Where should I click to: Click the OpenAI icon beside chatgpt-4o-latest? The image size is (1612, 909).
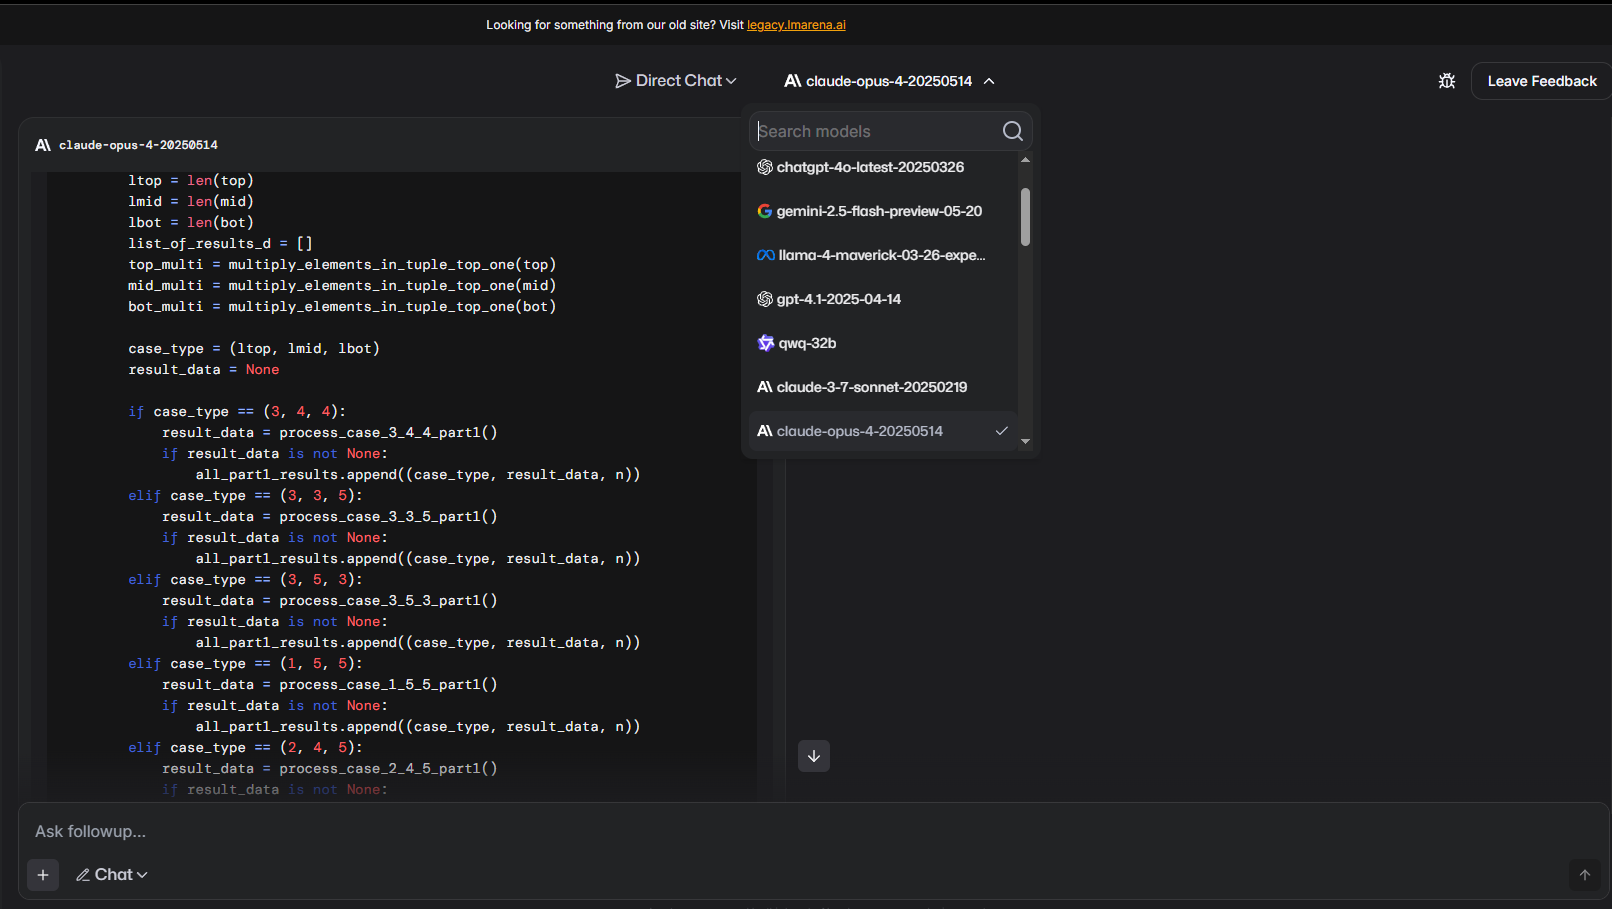(765, 167)
